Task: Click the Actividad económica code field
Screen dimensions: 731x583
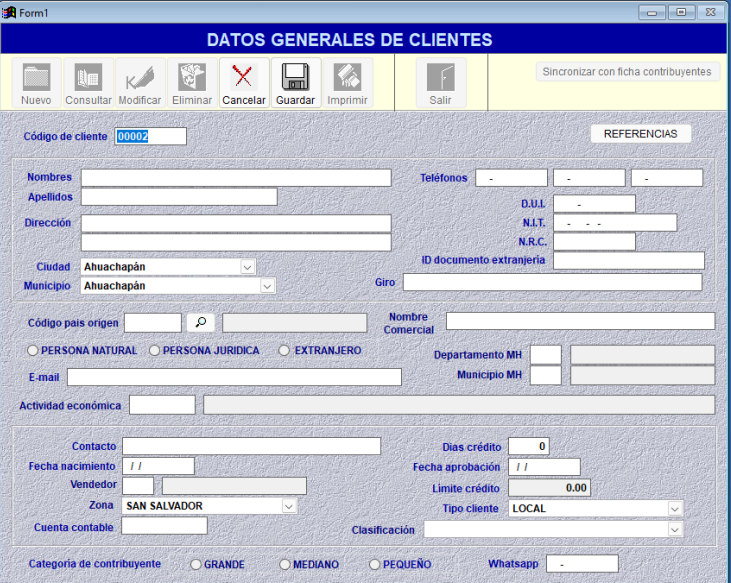Action: [x=162, y=405]
